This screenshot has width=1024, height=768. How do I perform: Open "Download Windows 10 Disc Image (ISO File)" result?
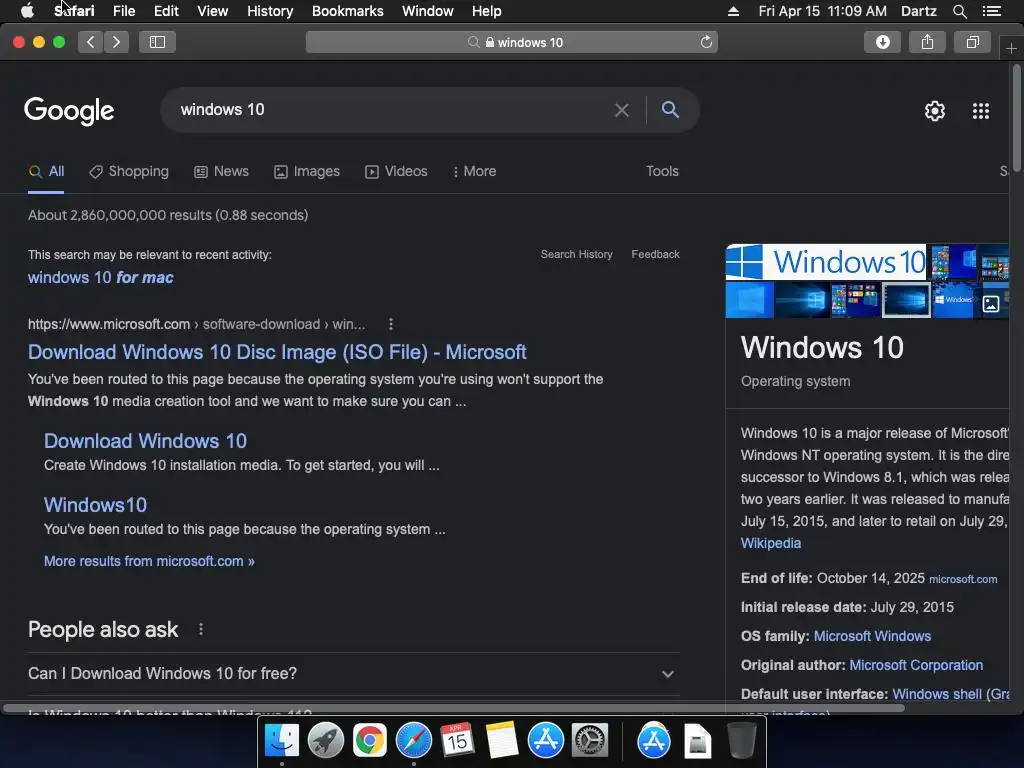pyautogui.click(x=277, y=352)
